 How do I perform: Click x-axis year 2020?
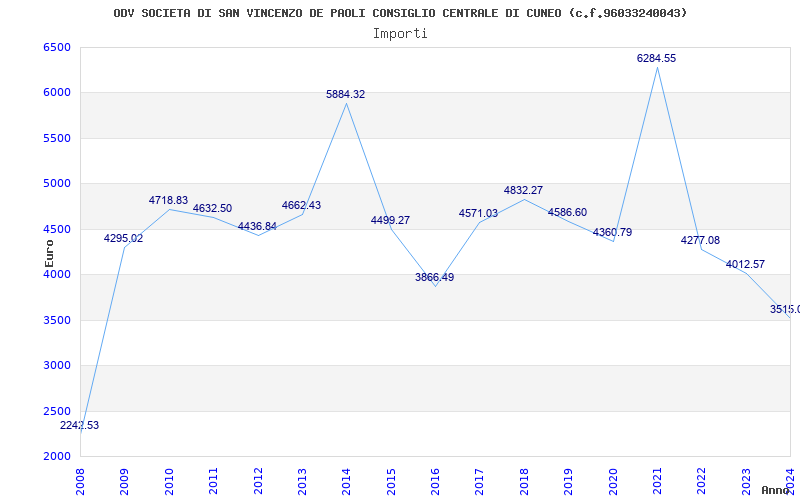613,481
